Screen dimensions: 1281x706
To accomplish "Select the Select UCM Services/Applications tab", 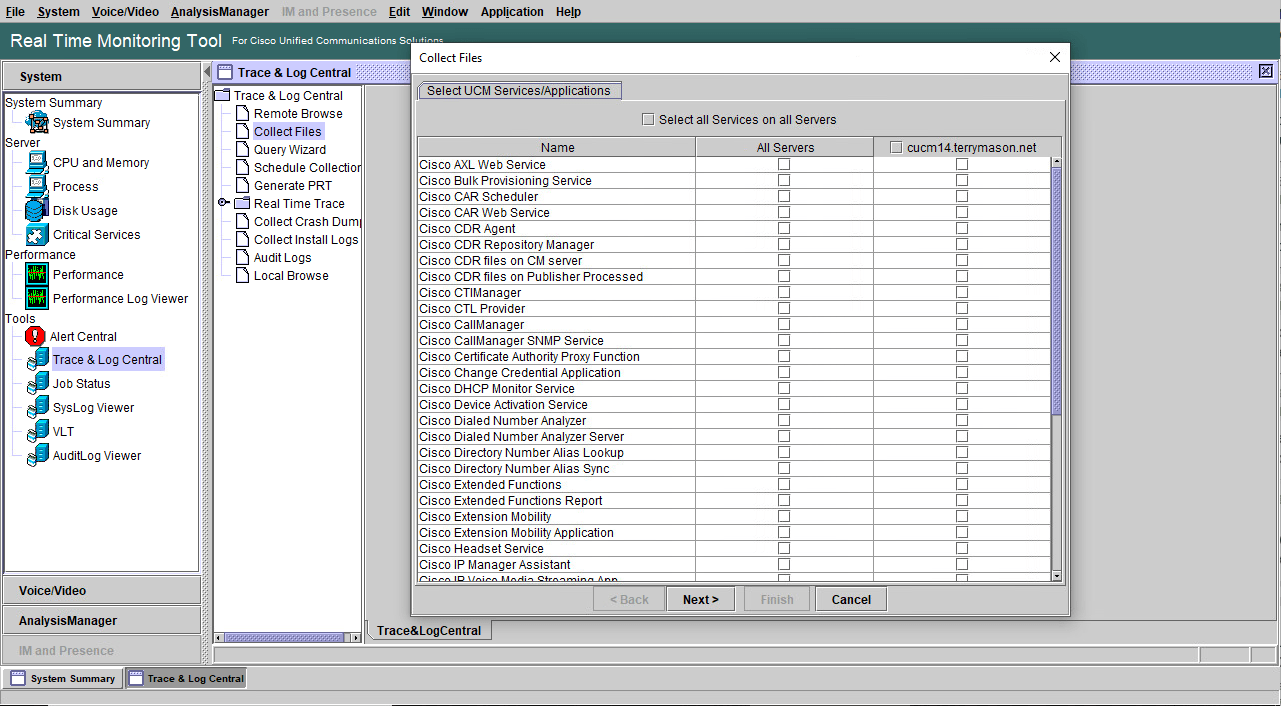I will [x=519, y=91].
